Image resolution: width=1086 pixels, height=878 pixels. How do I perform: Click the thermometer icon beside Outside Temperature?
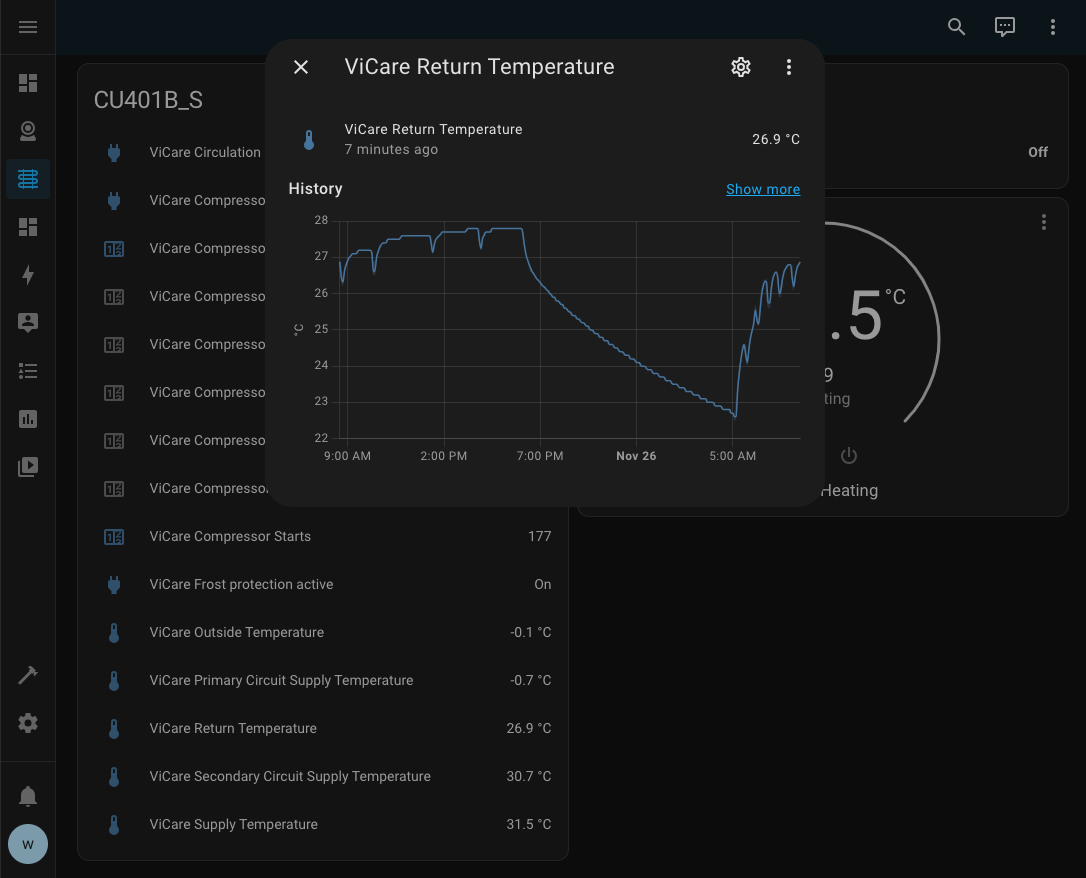tap(114, 633)
